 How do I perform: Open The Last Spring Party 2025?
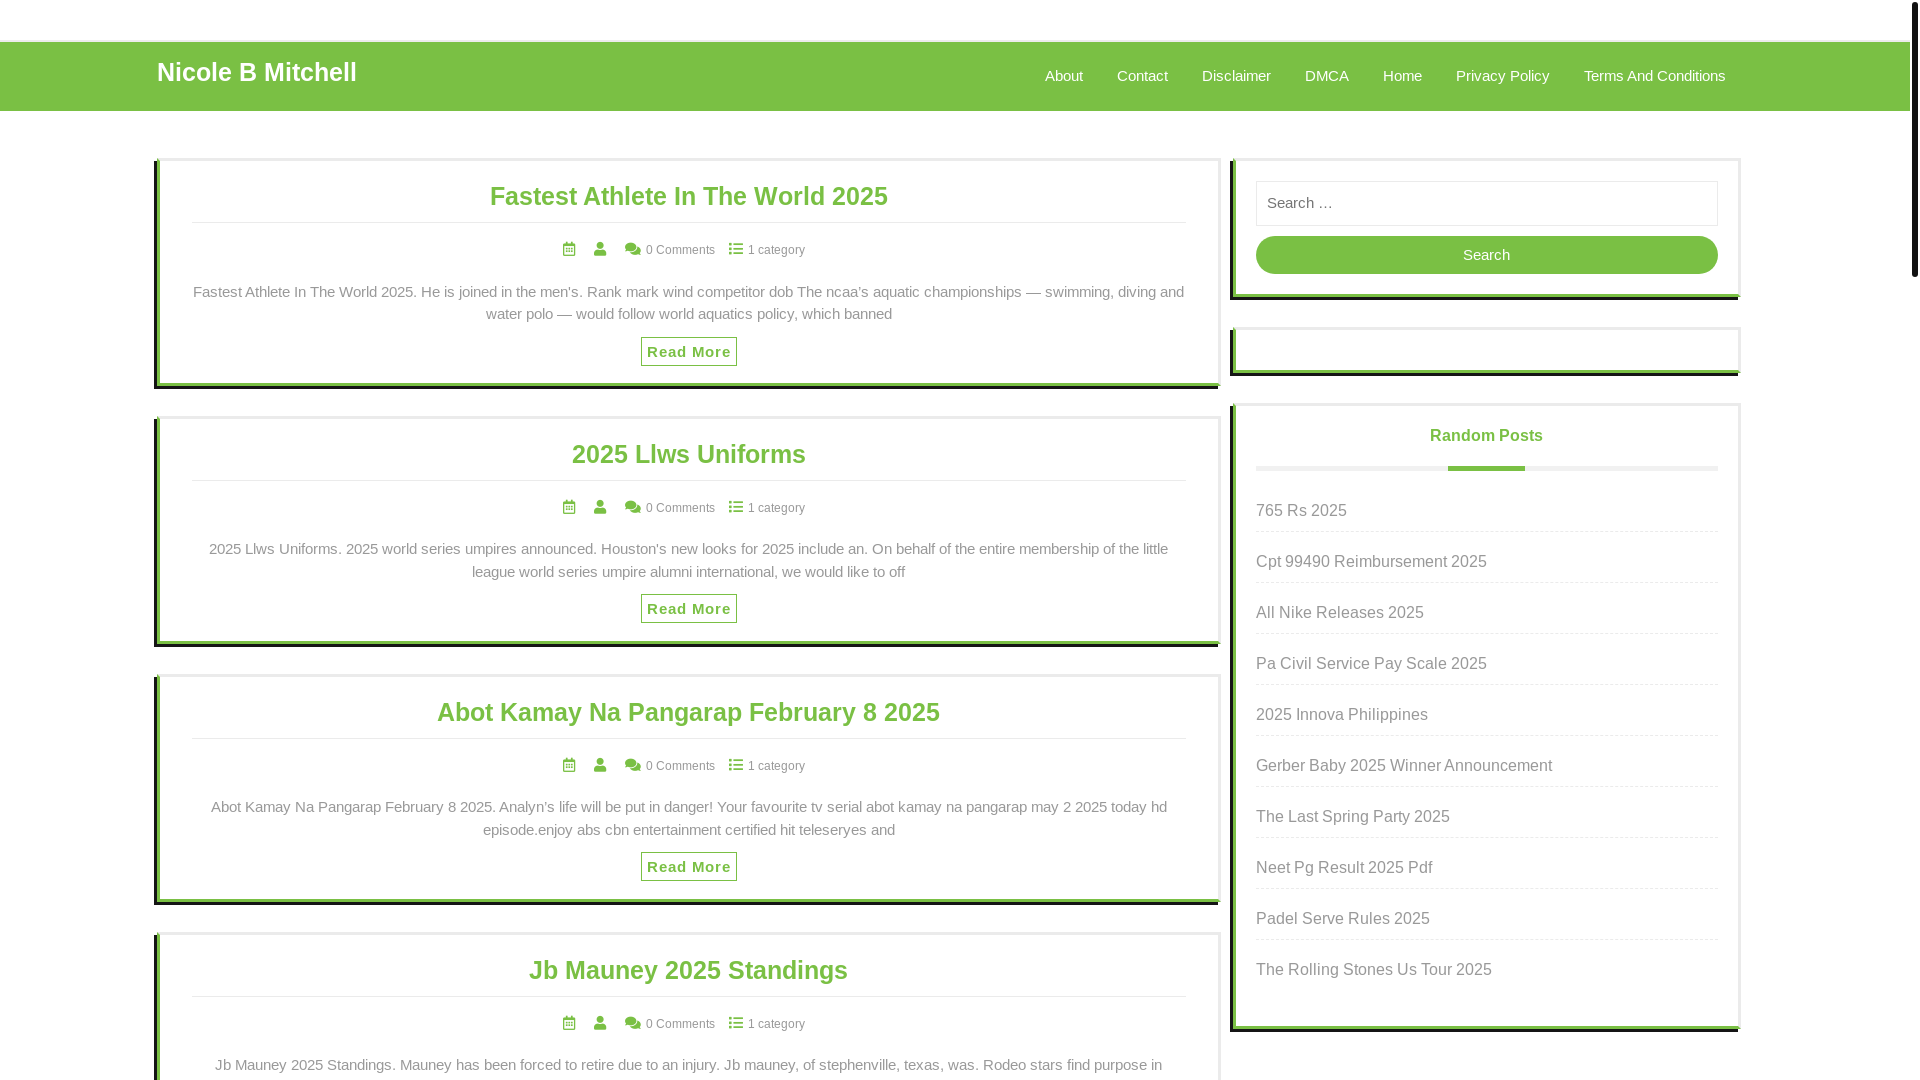tap(1353, 817)
